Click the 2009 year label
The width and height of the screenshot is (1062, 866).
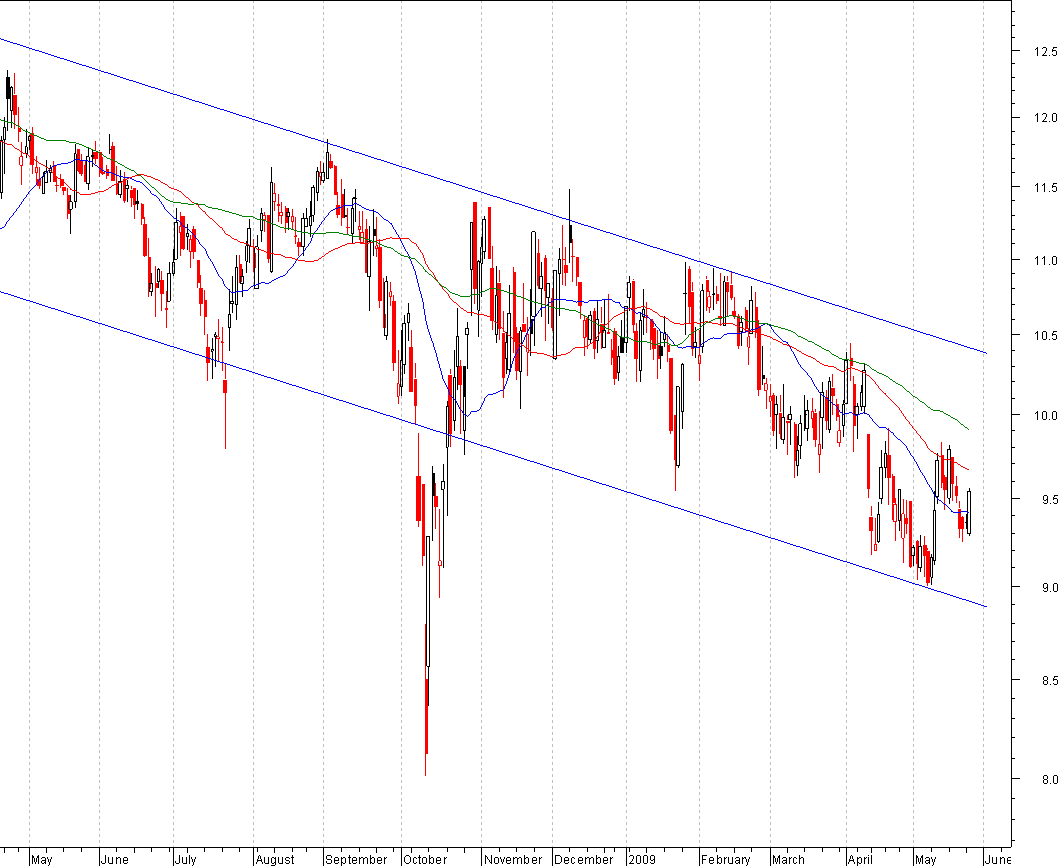point(641,859)
